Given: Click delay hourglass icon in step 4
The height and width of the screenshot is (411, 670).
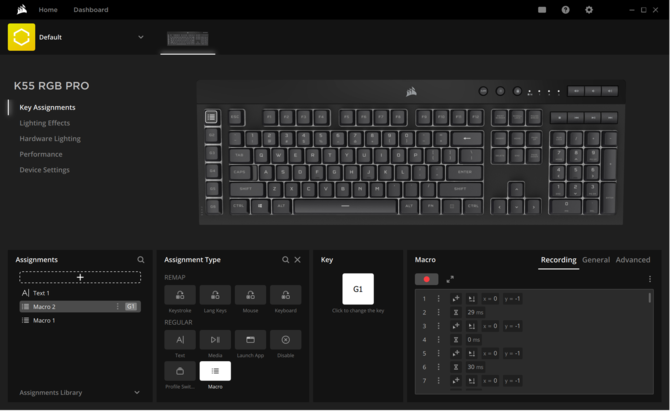Looking at the screenshot, I should point(456,340).
